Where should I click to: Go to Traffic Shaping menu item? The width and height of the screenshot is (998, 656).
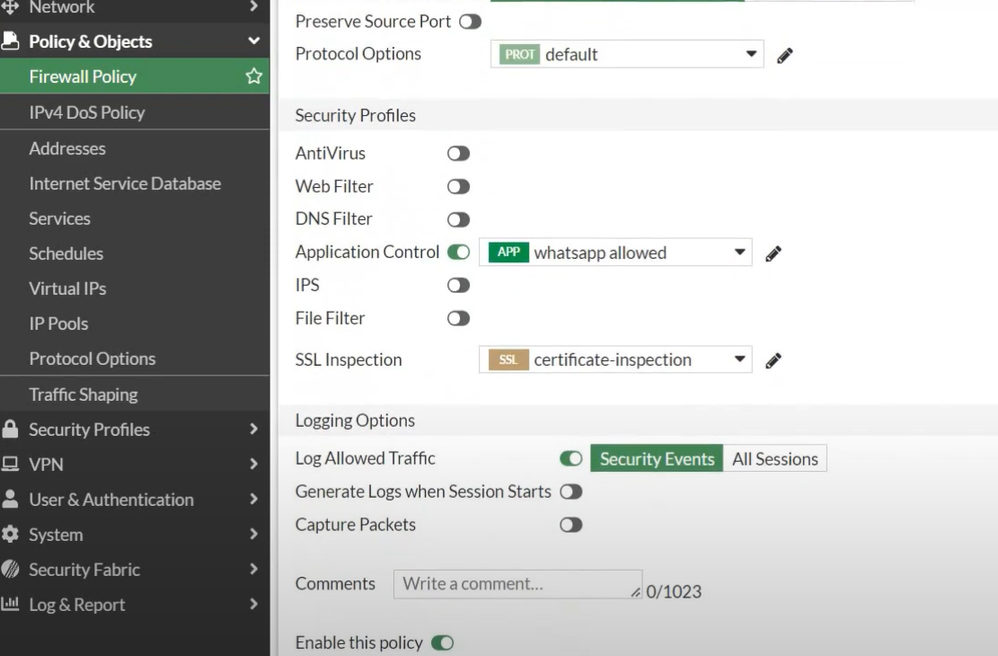click(83, 394)
